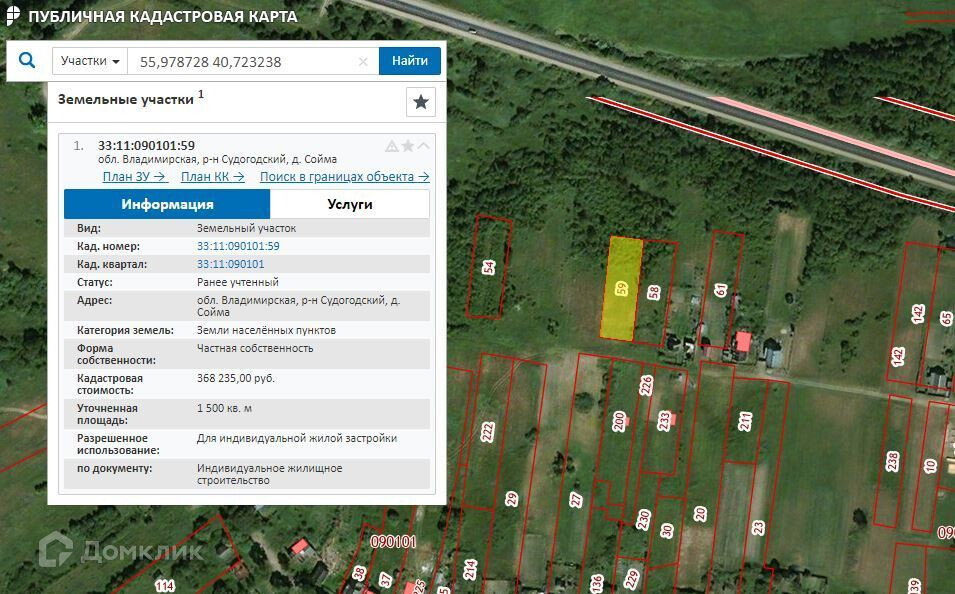Select parcel 54 on the map

489,267
